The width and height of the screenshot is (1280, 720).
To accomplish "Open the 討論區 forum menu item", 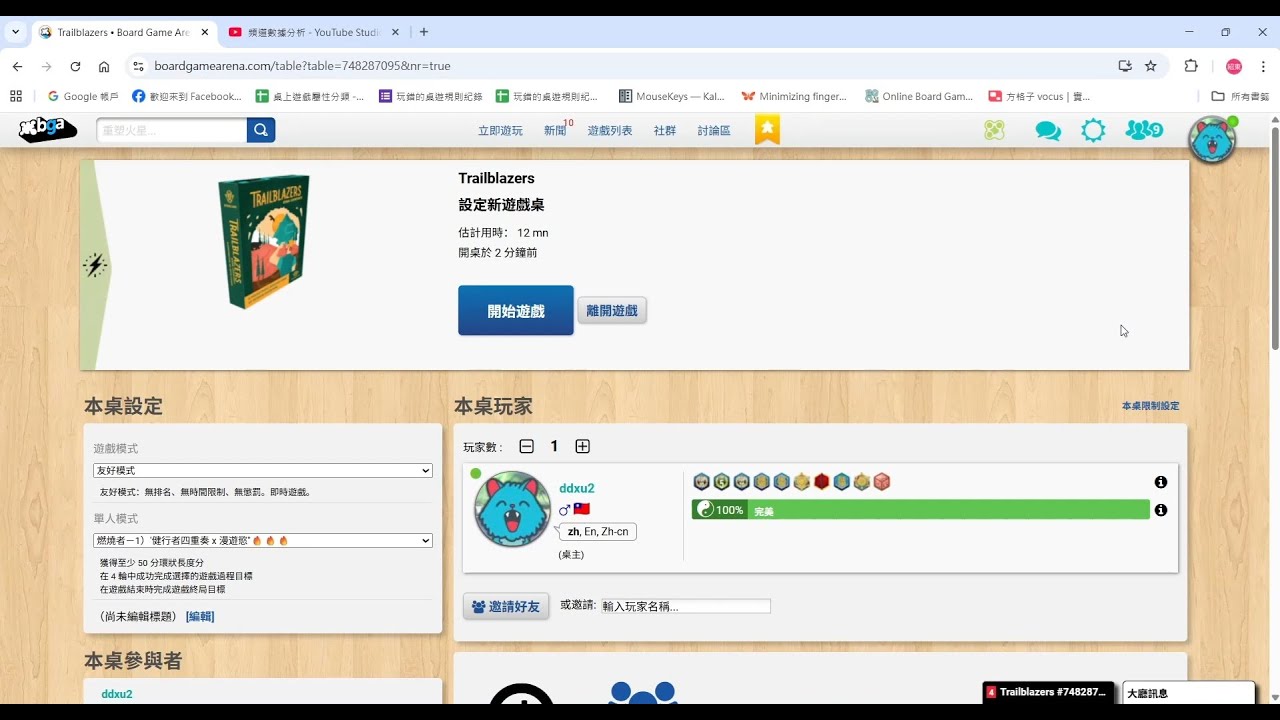I will click(x=714, y=131).
